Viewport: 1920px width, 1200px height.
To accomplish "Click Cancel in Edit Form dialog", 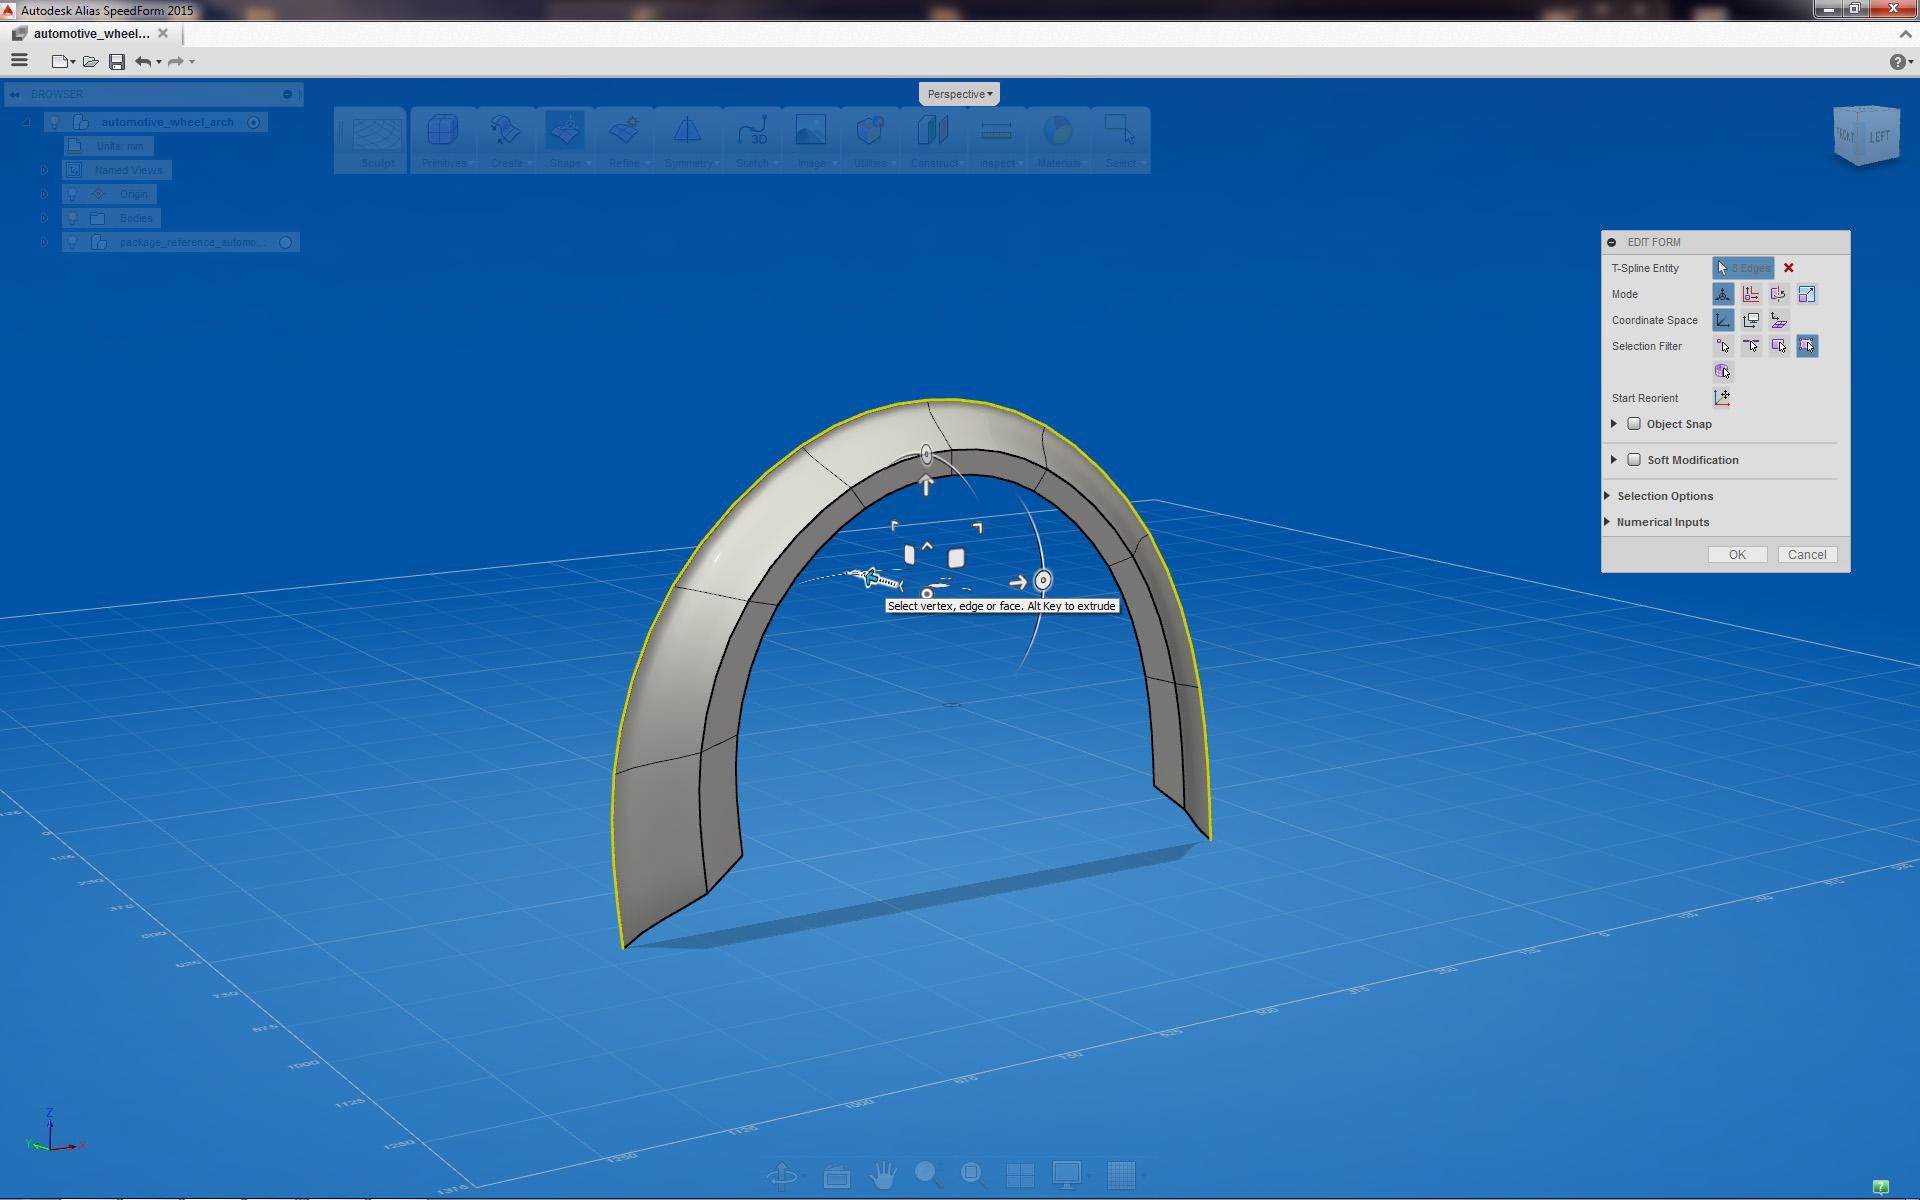I will [x=1806, y=555].
